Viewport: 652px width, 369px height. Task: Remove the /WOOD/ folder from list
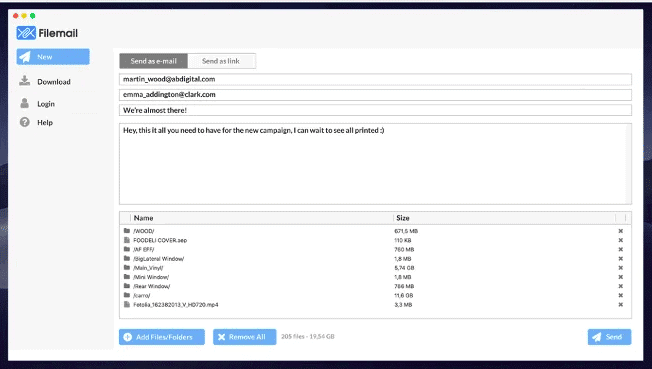[x=620, y=231]
